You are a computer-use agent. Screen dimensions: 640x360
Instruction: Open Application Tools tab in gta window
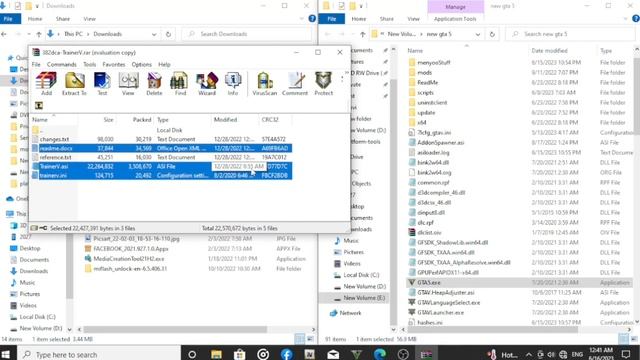[455, 19]
